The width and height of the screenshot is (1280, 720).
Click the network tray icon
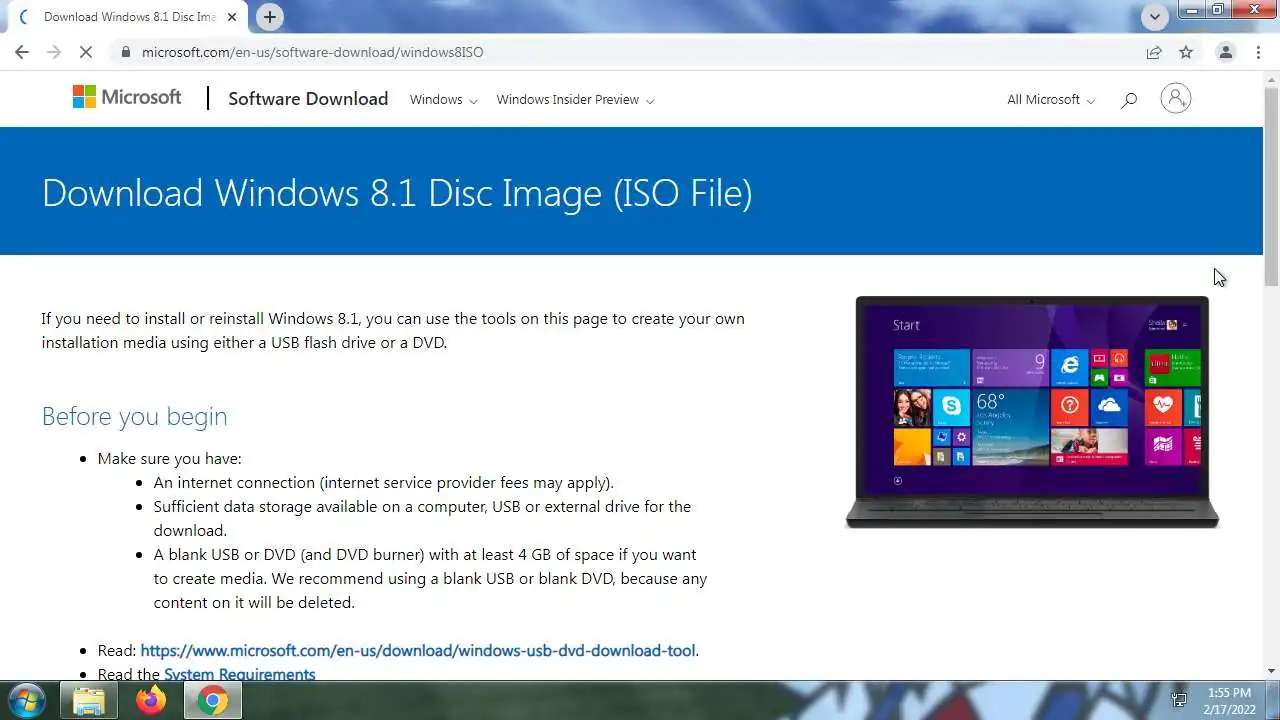pyautogui.click(x=1179, y=700)
